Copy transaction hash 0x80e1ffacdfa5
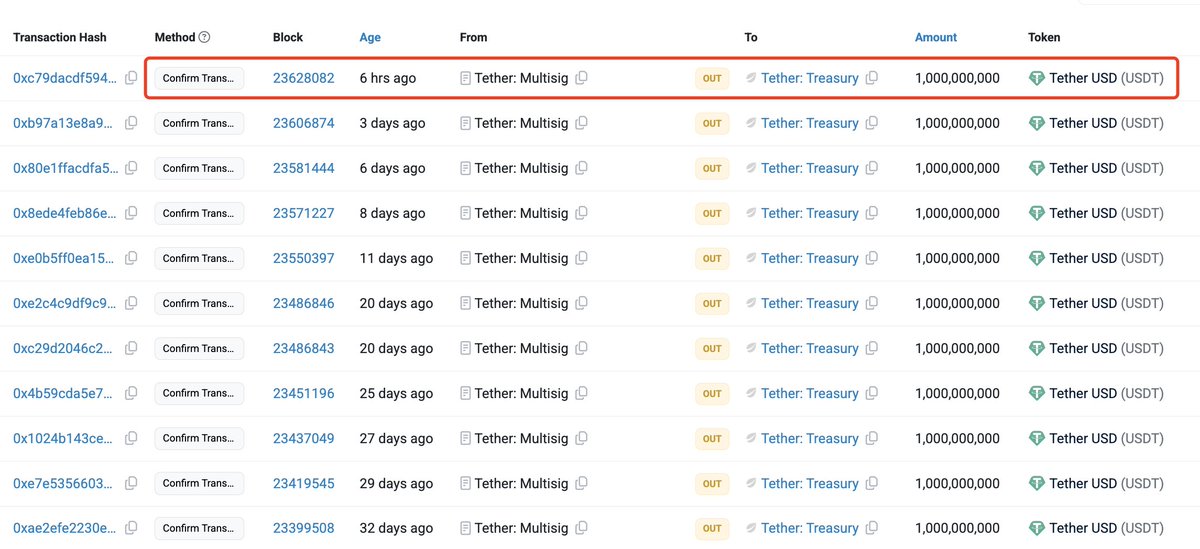Viewport: 1200px width, 549px height. (131, 168)
